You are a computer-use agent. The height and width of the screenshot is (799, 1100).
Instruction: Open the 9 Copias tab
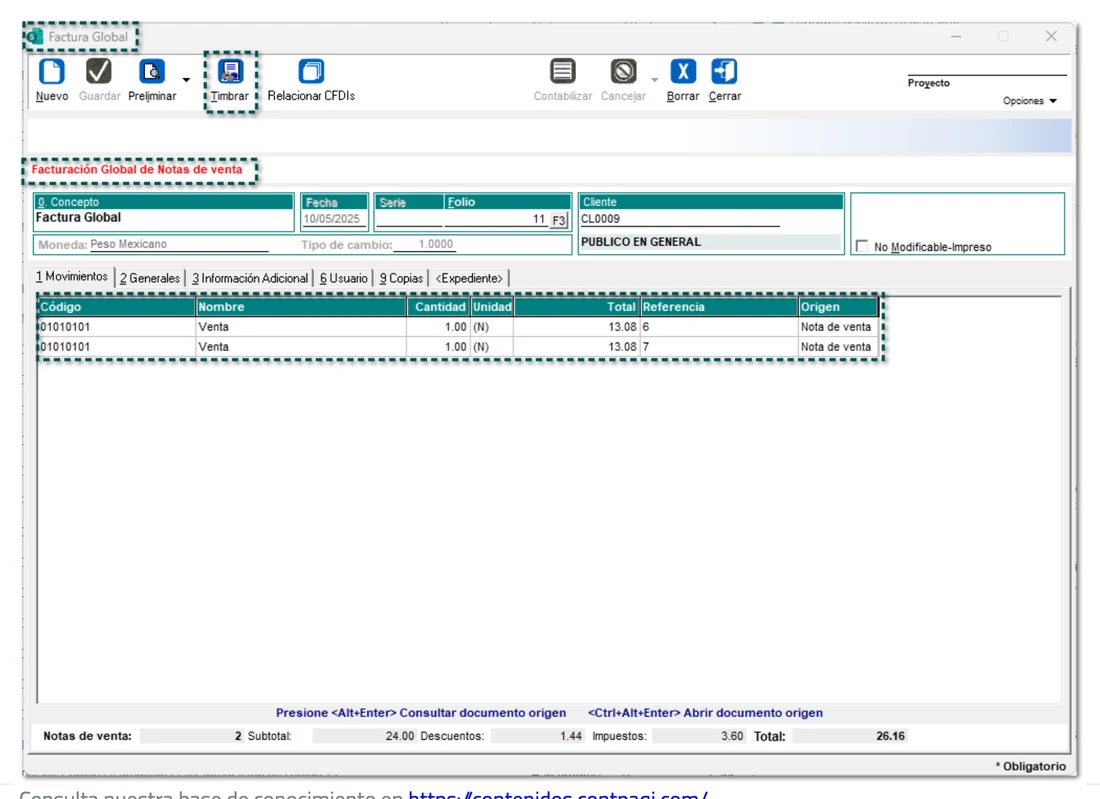coord(401,278)
